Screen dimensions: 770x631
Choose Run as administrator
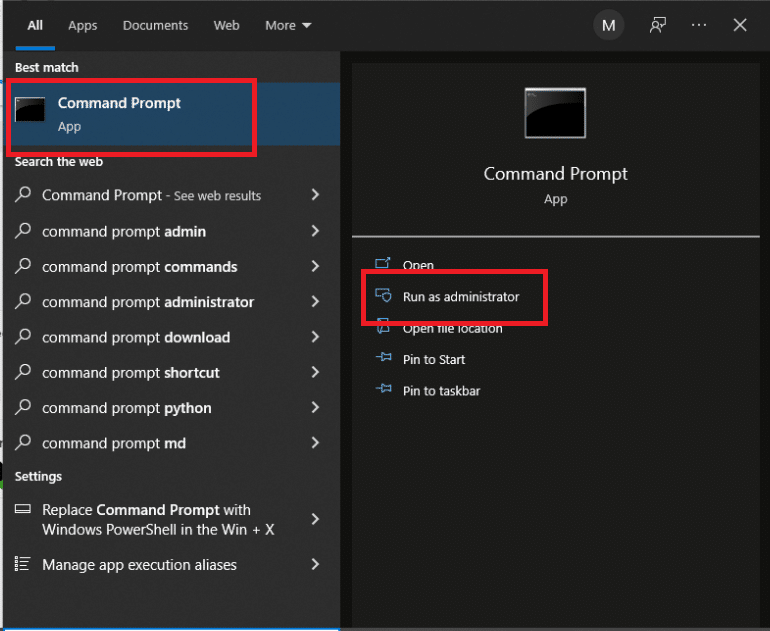[x=461, y=297]
